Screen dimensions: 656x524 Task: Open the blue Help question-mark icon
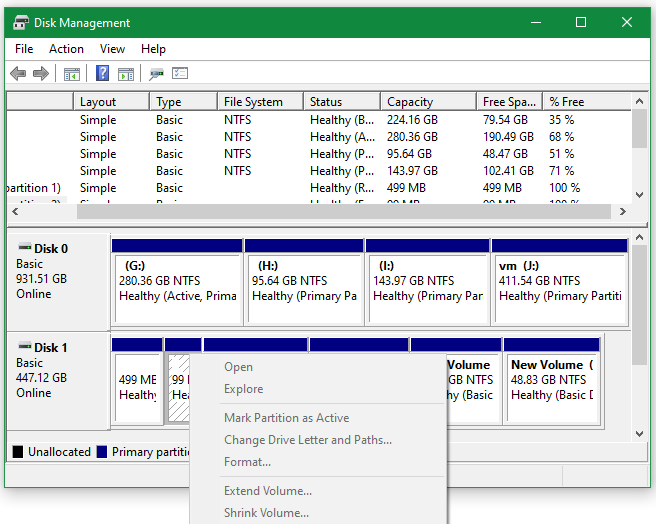[102, 73]
